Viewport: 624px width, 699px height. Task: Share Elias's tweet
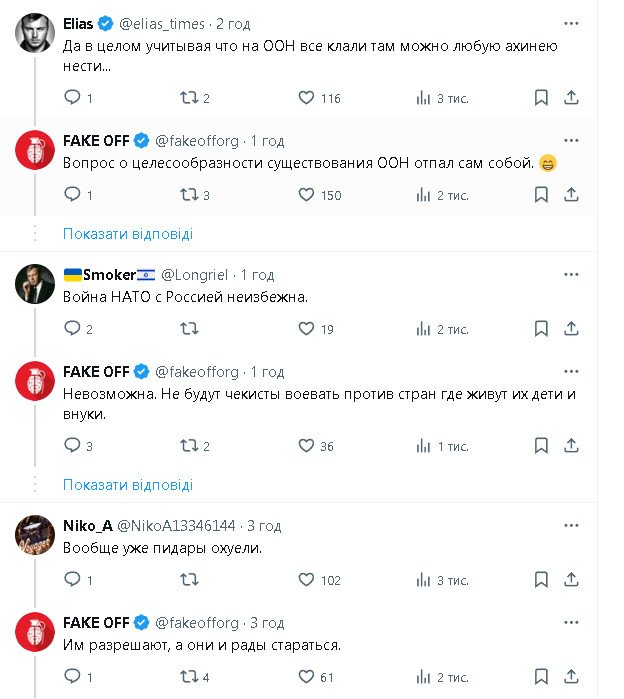click(x=572, y=98)
